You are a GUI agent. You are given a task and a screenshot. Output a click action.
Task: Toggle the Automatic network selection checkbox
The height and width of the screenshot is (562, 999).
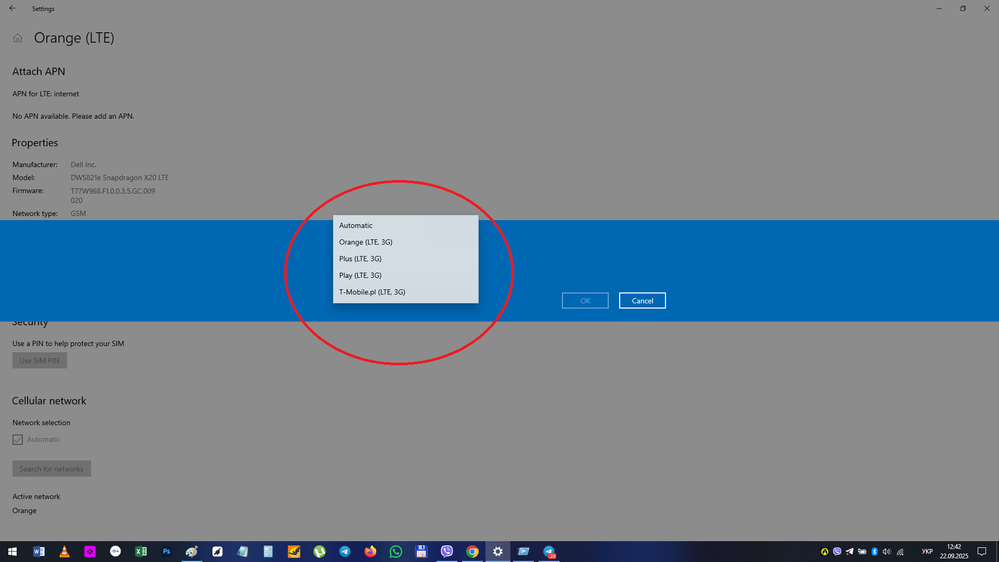[x=18, y=440]
